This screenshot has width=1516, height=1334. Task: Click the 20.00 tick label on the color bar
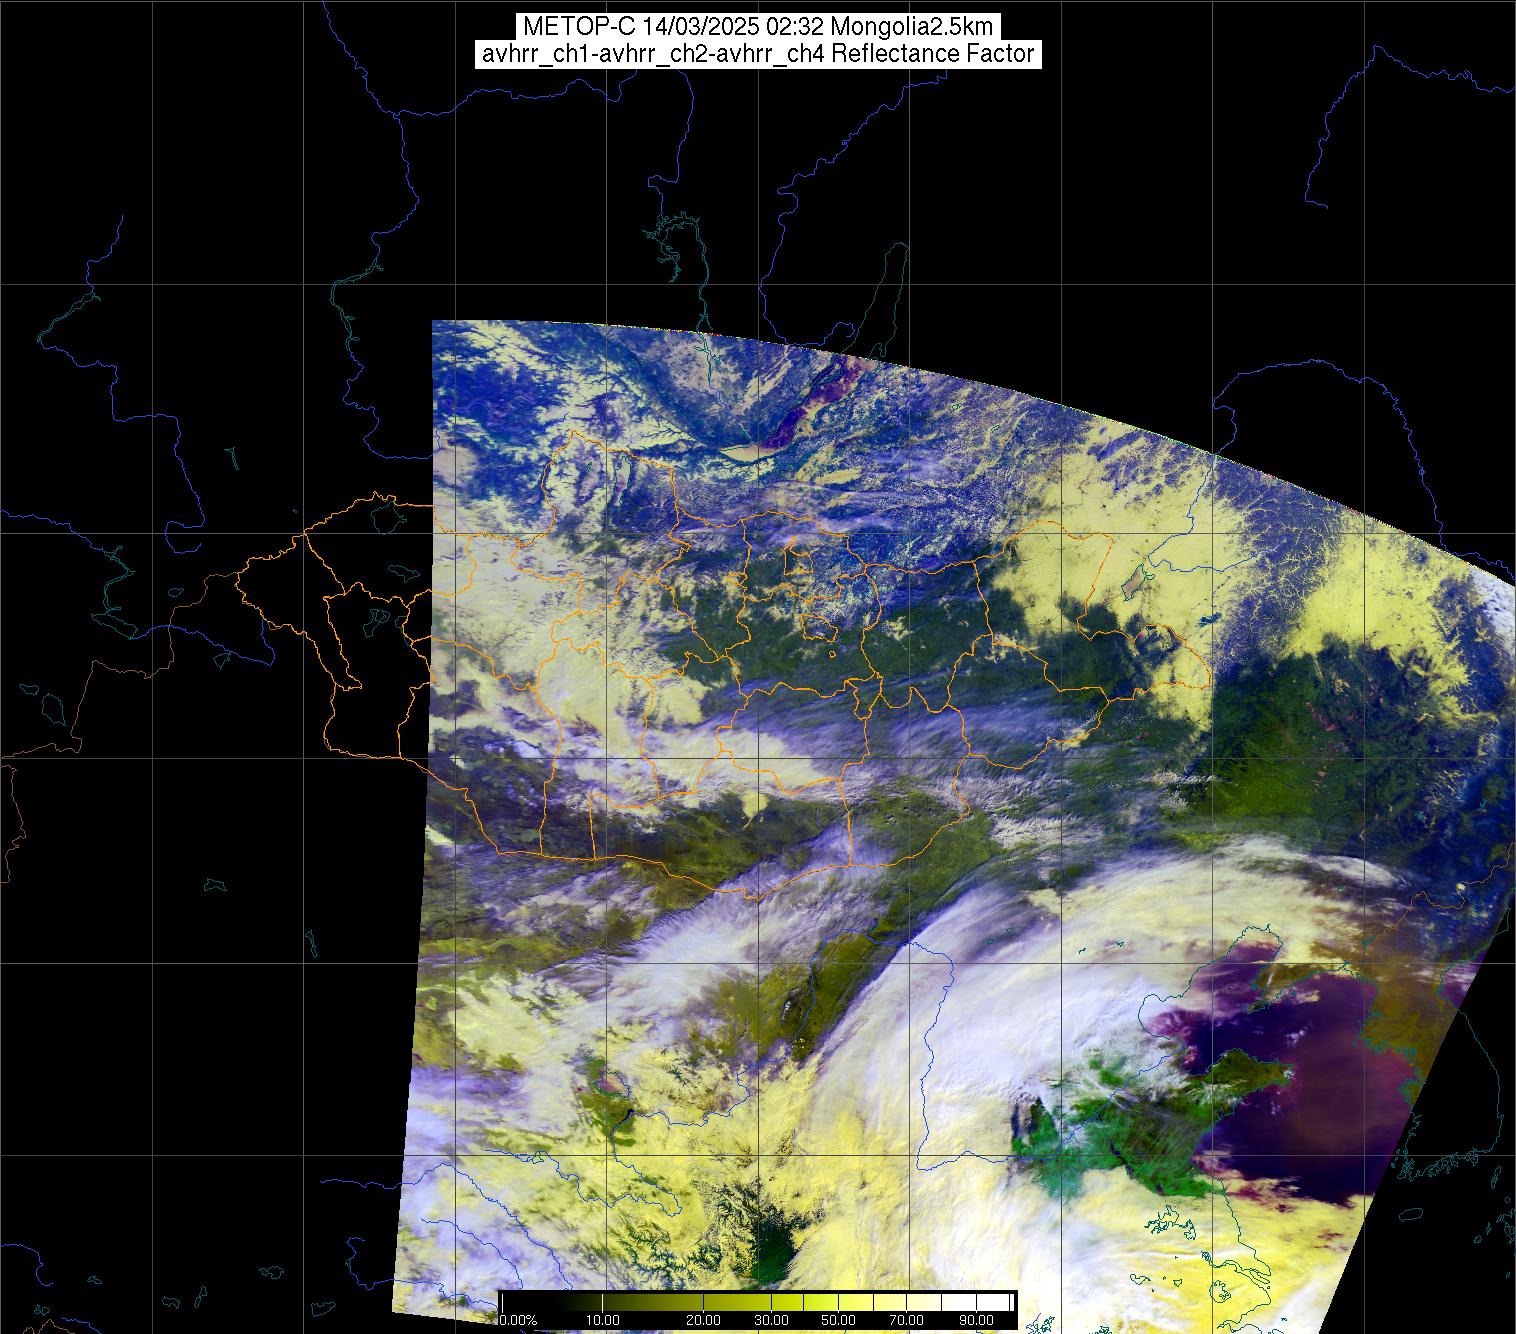click(x=705, y=1321)
